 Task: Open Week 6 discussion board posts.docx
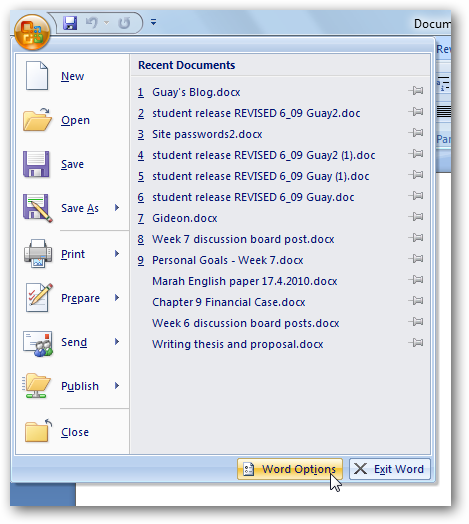point(246,323)
